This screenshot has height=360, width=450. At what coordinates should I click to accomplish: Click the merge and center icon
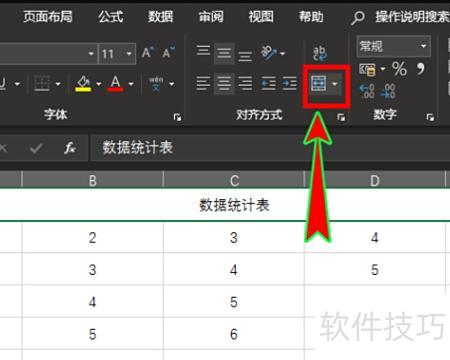click(318, 83)
